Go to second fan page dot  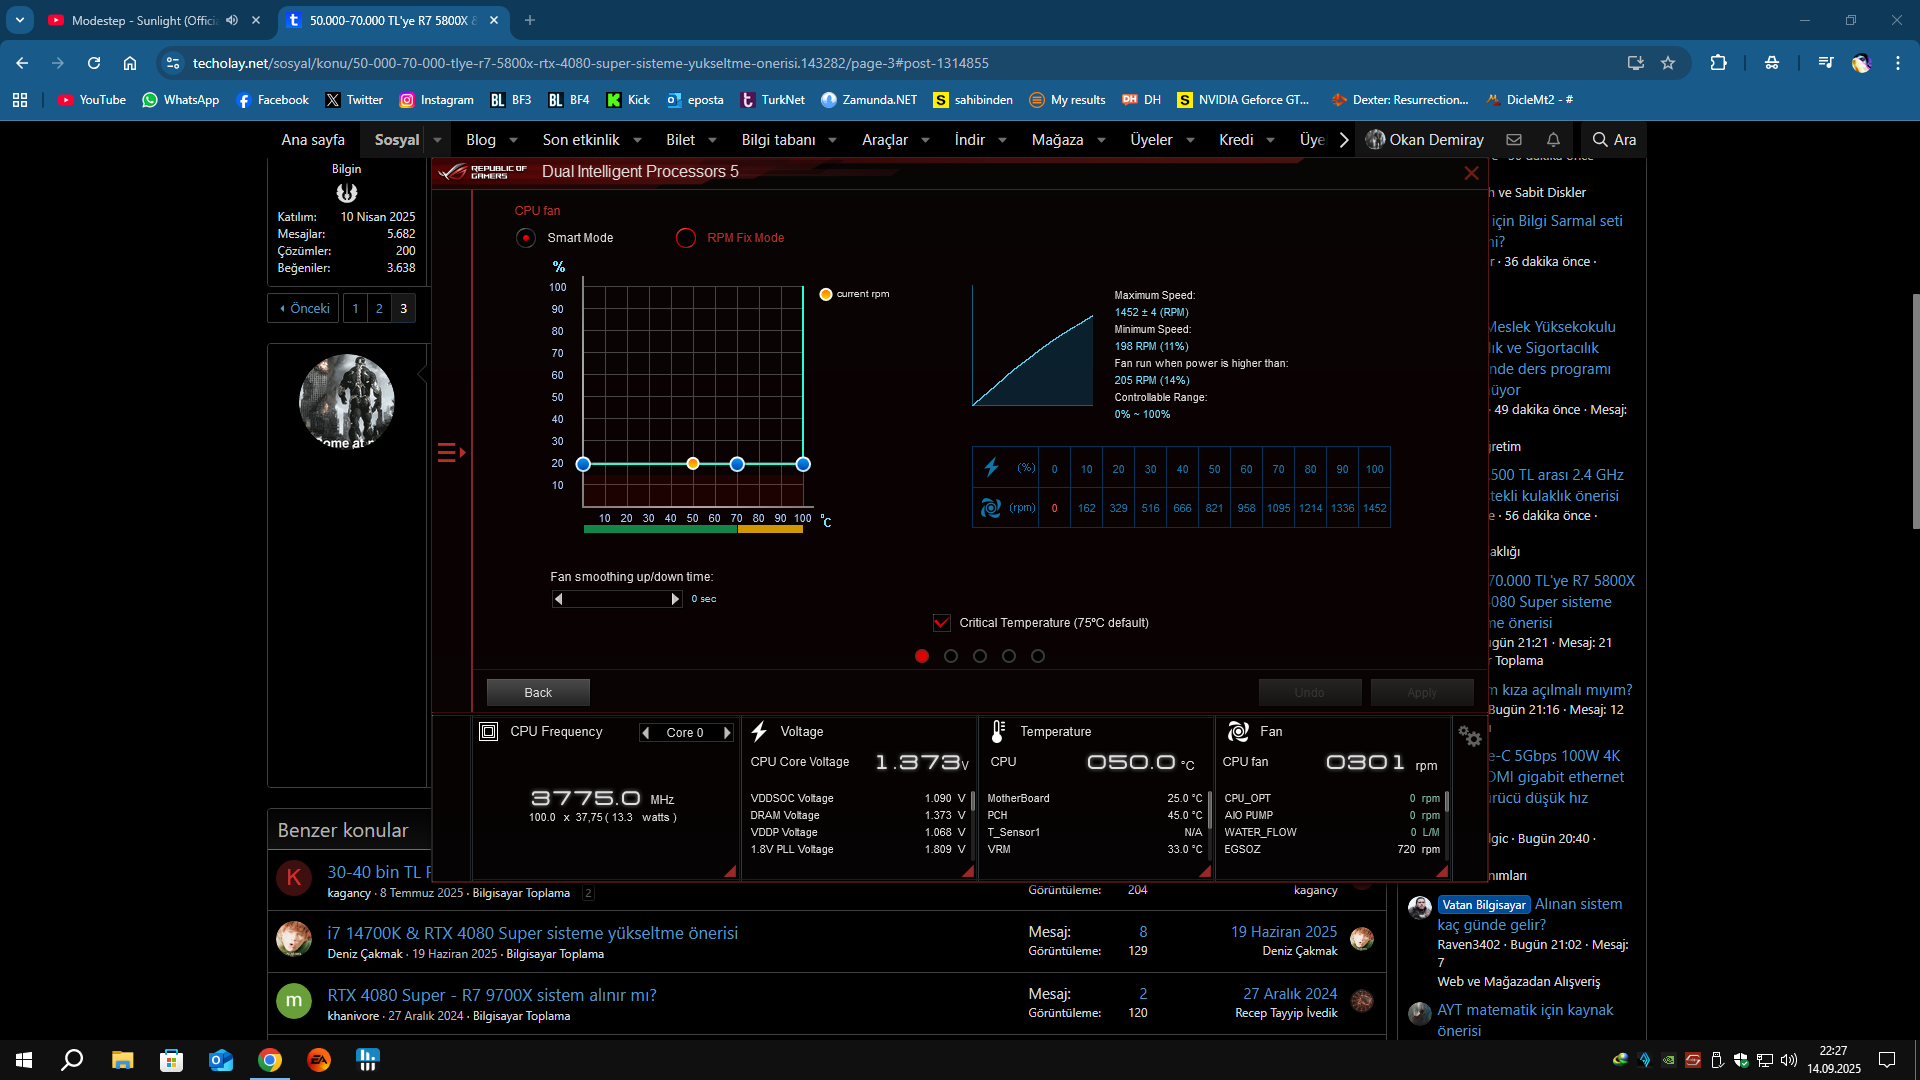[951, 656]
